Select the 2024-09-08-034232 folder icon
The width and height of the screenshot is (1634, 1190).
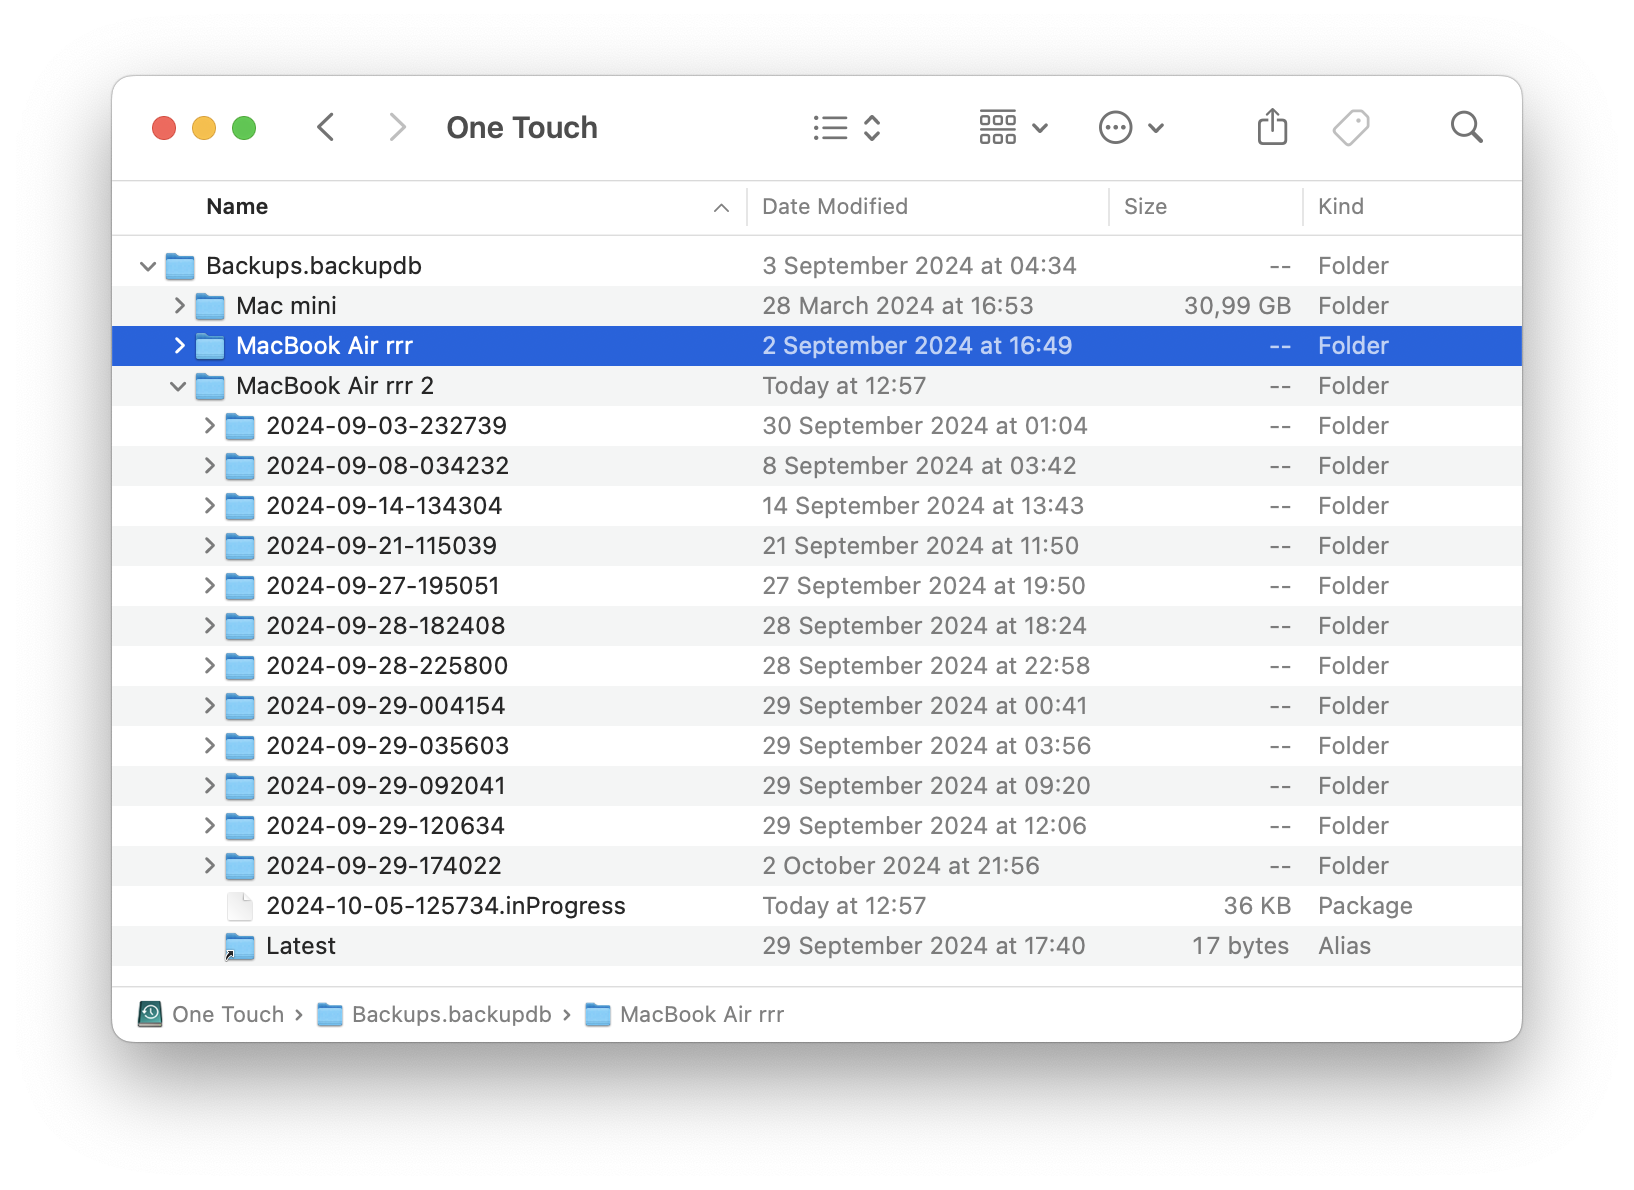coord(240,466)
